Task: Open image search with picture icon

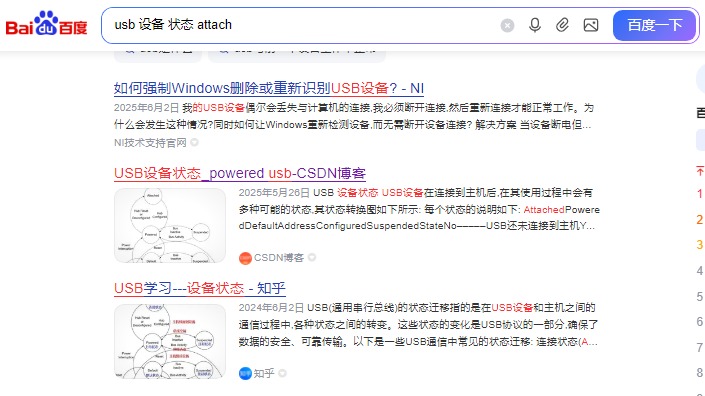Action: 591,25
